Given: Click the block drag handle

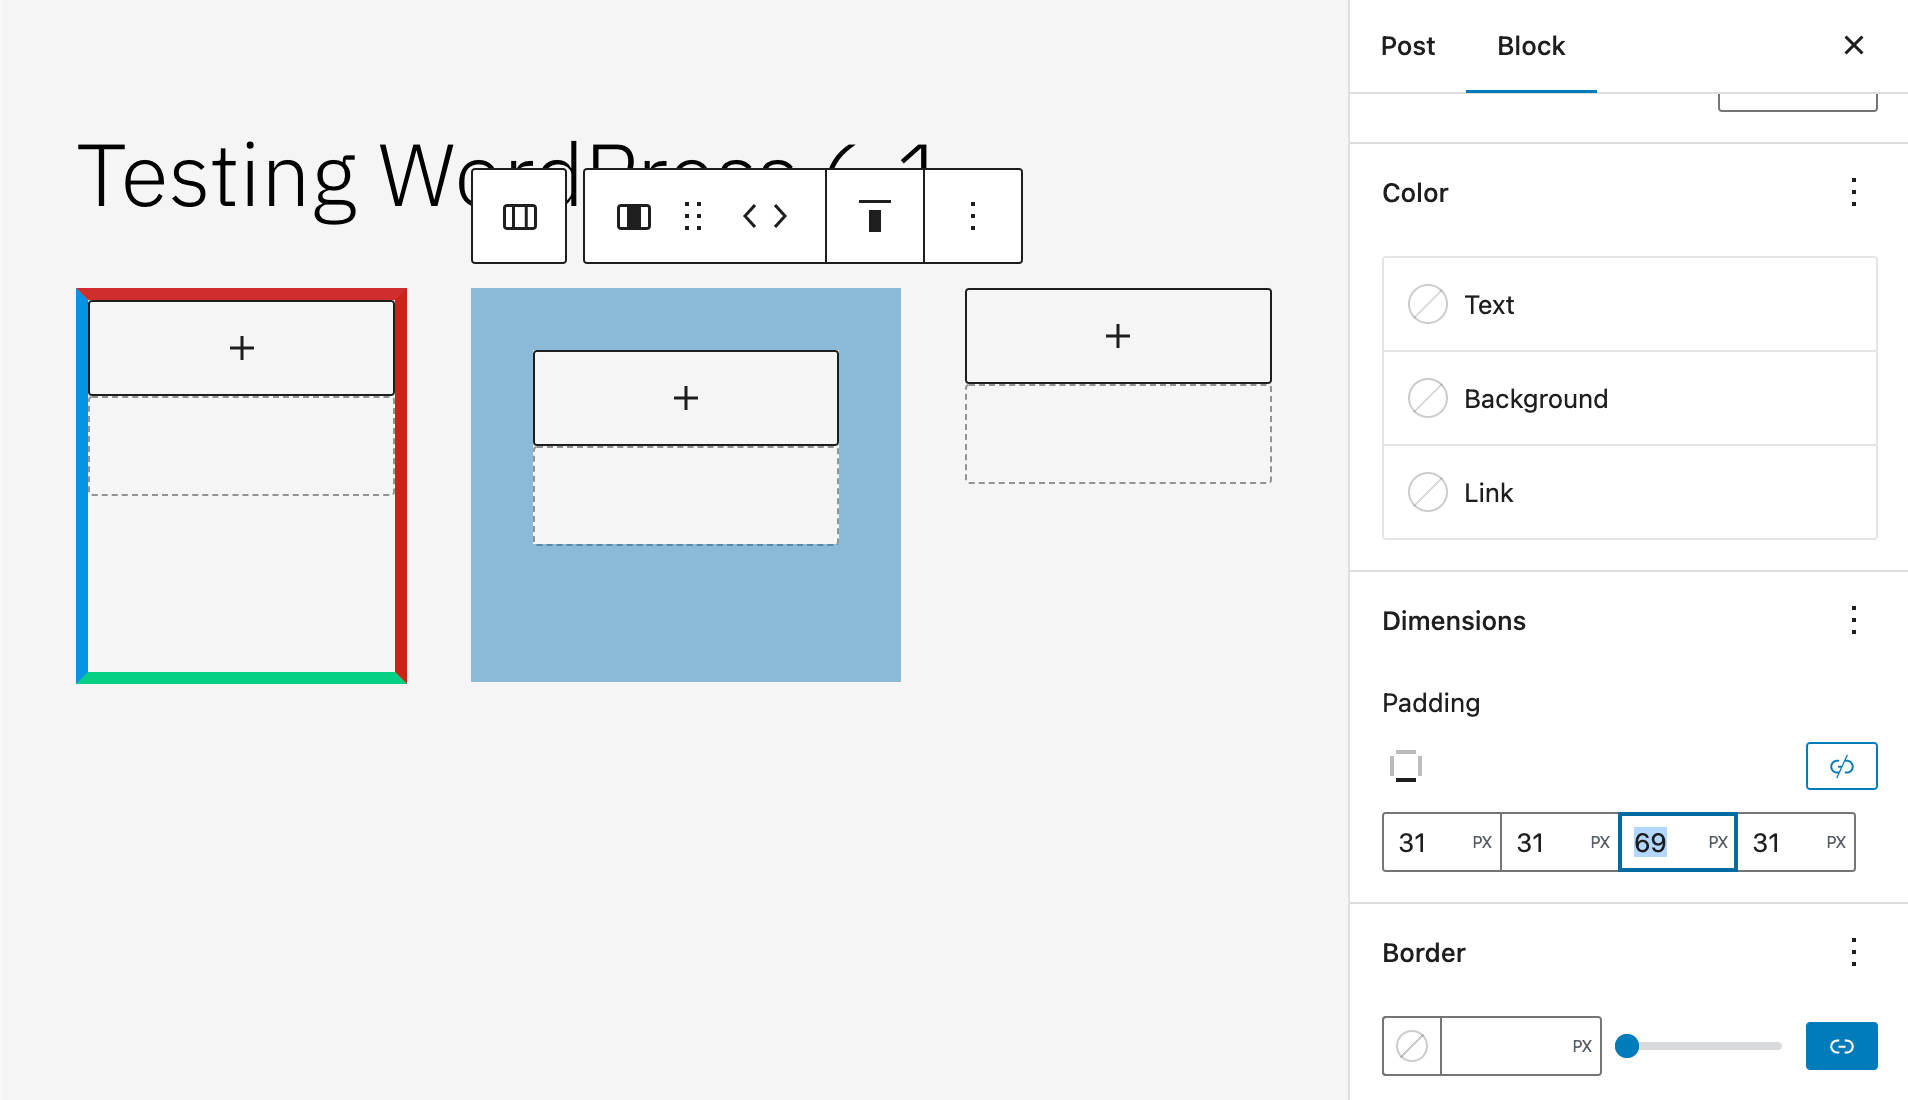Looking at the screenshot, I should [x=692, y=216].
